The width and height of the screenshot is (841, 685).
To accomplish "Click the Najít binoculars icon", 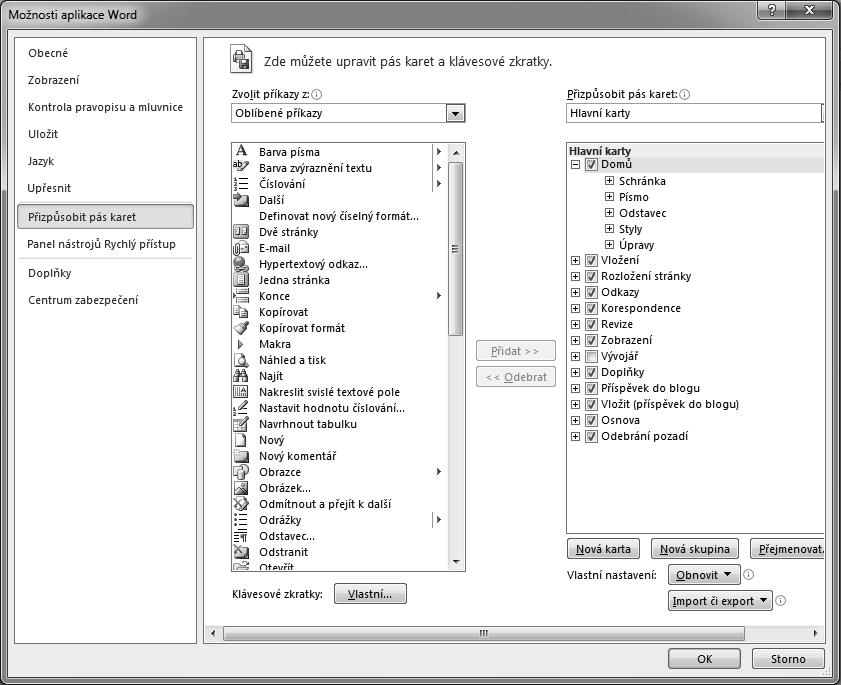I will tap(241, 375).
